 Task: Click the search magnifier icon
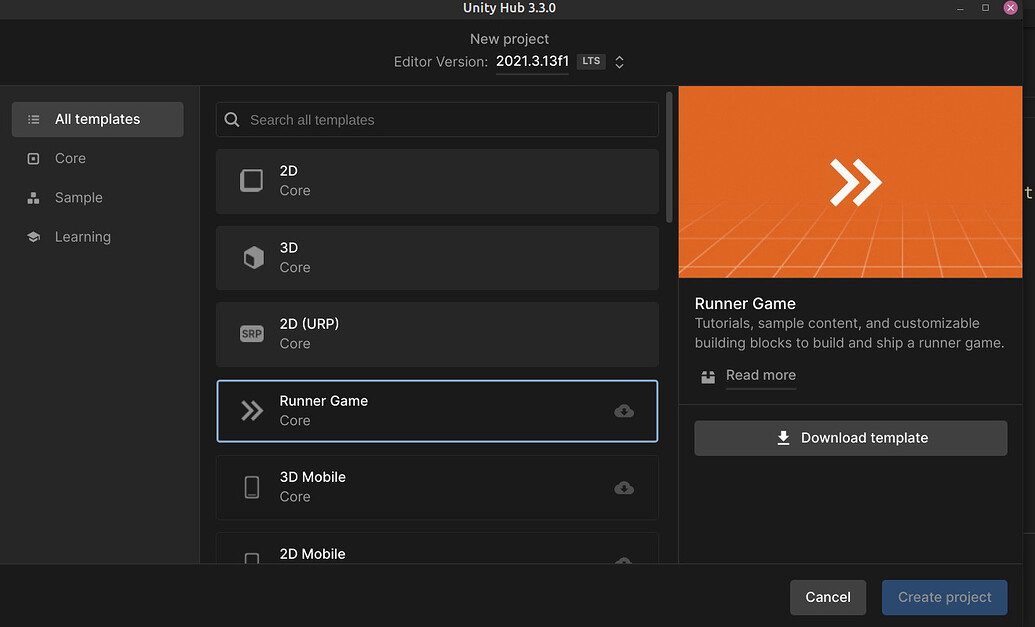[231, 119]
